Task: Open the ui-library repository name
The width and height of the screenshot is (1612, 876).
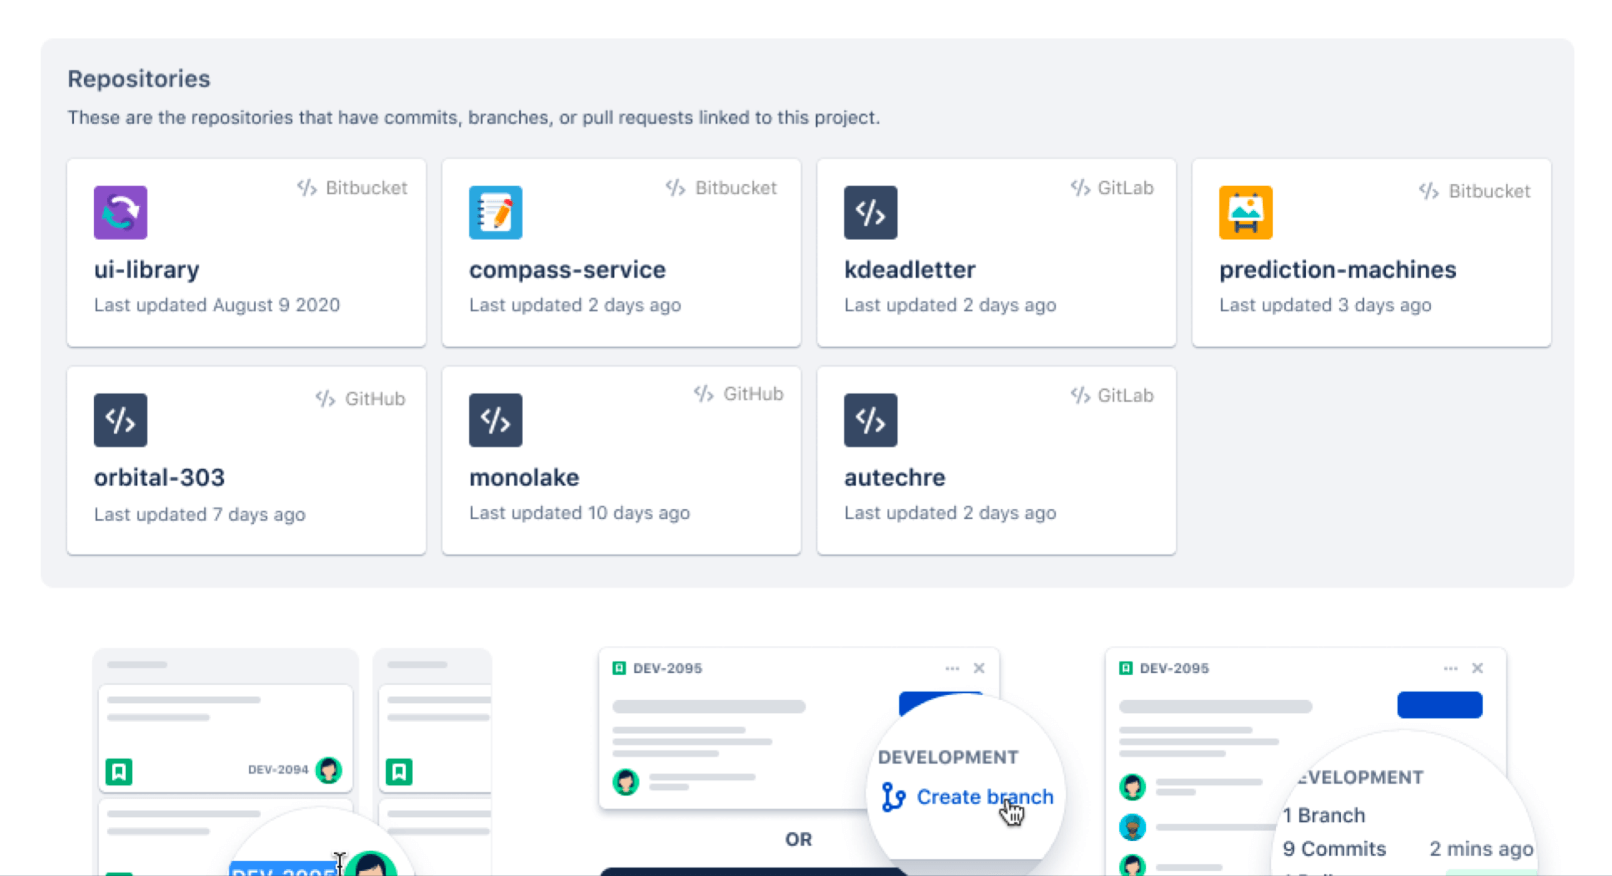Action: tap(146, 270)
